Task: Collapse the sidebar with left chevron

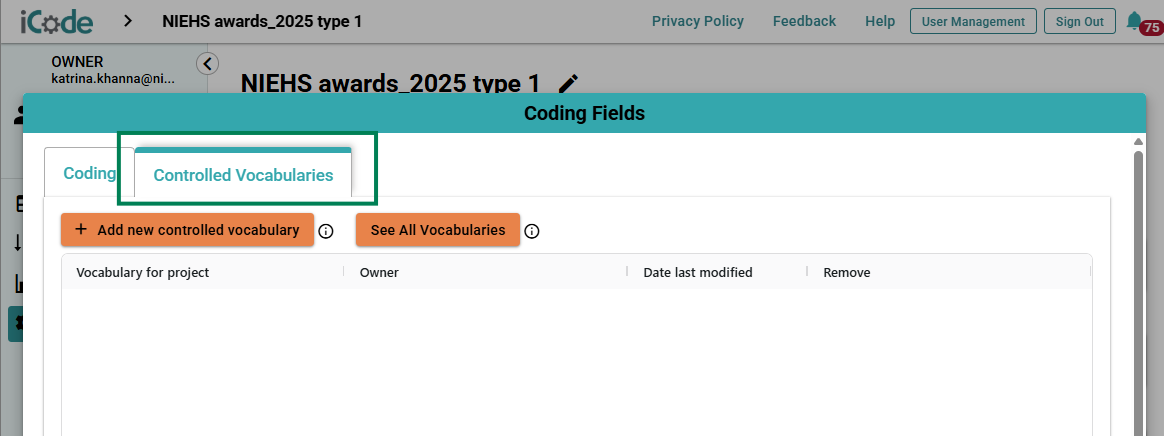Action: pyautogui.click(x=207, y=64)
